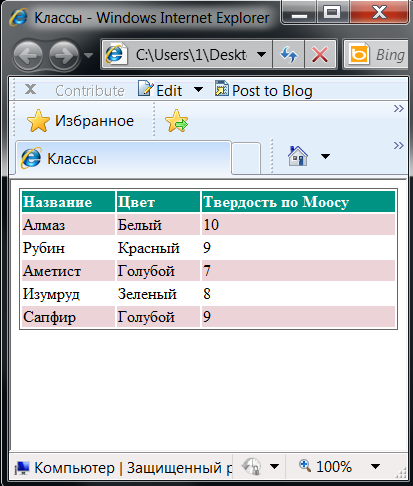
Task: Open a new blank tab
Action: [246, 158]
